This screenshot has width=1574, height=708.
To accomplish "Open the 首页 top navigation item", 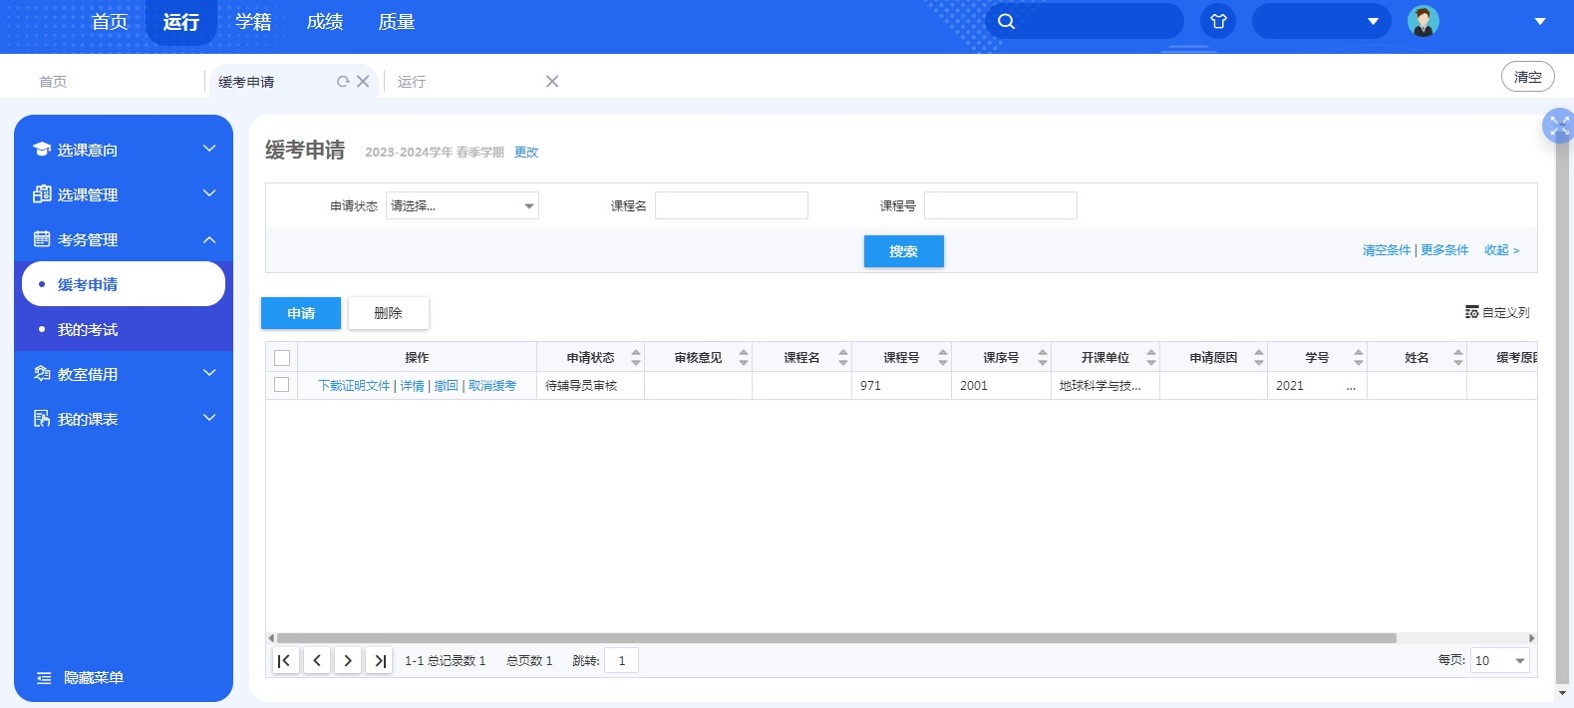I will click(x=110, y=22).
